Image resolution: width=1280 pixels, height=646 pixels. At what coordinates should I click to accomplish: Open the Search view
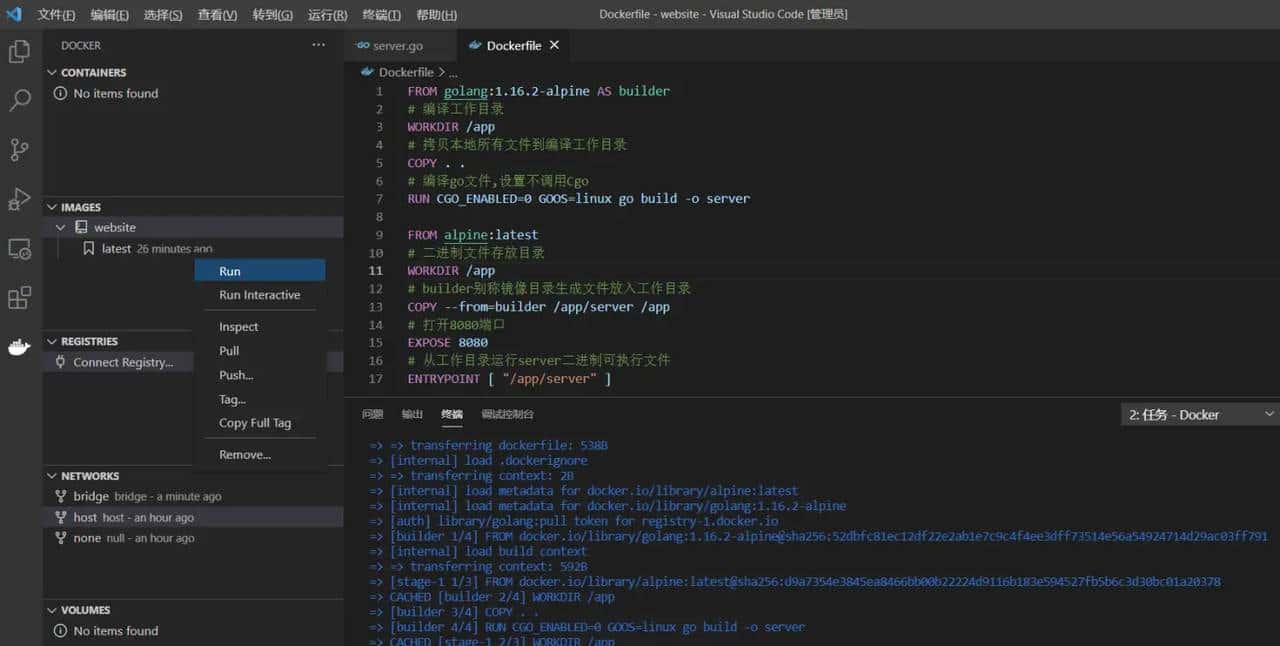tap(20, 100)
